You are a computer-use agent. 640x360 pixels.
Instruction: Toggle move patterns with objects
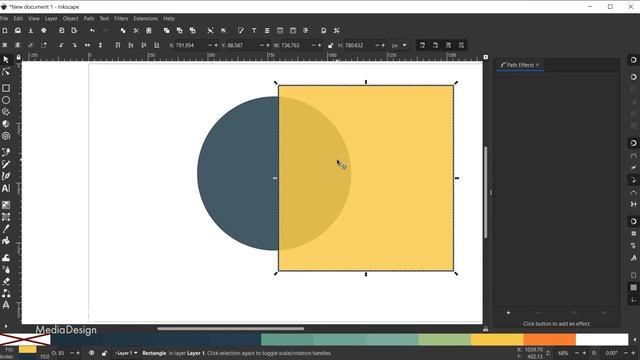pos(461,45)
